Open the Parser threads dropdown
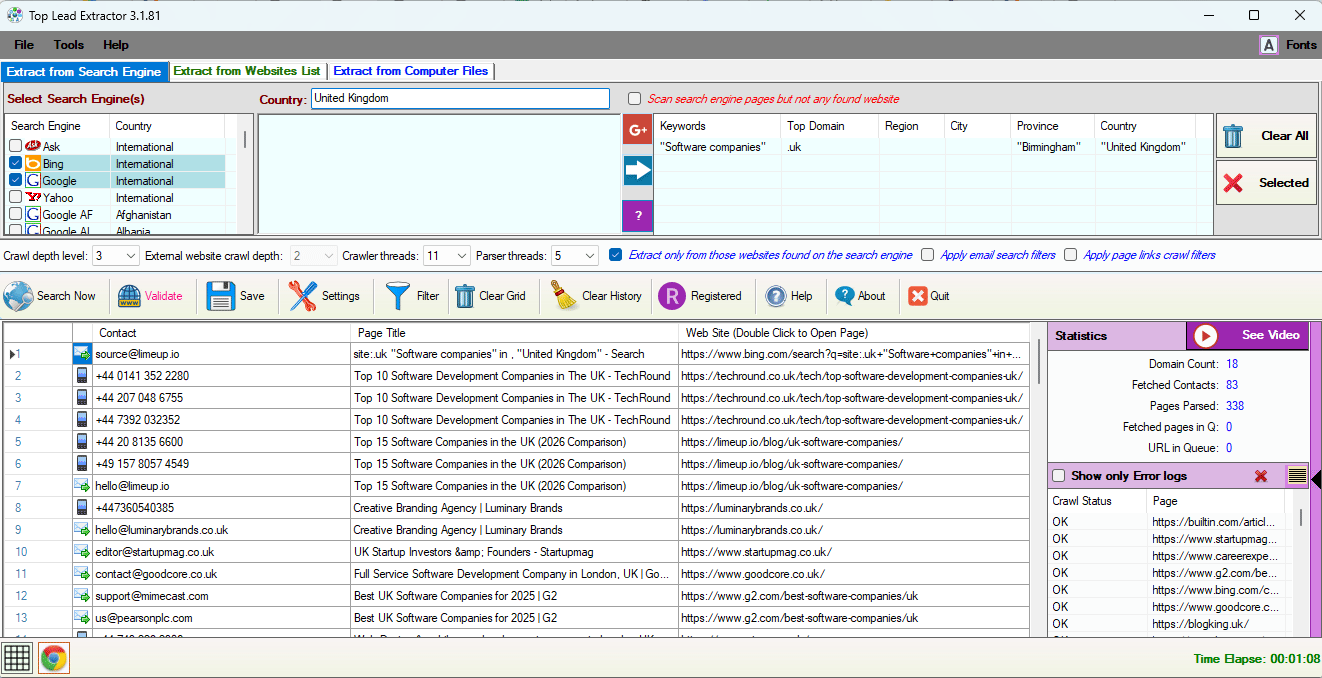 [589, 256]
